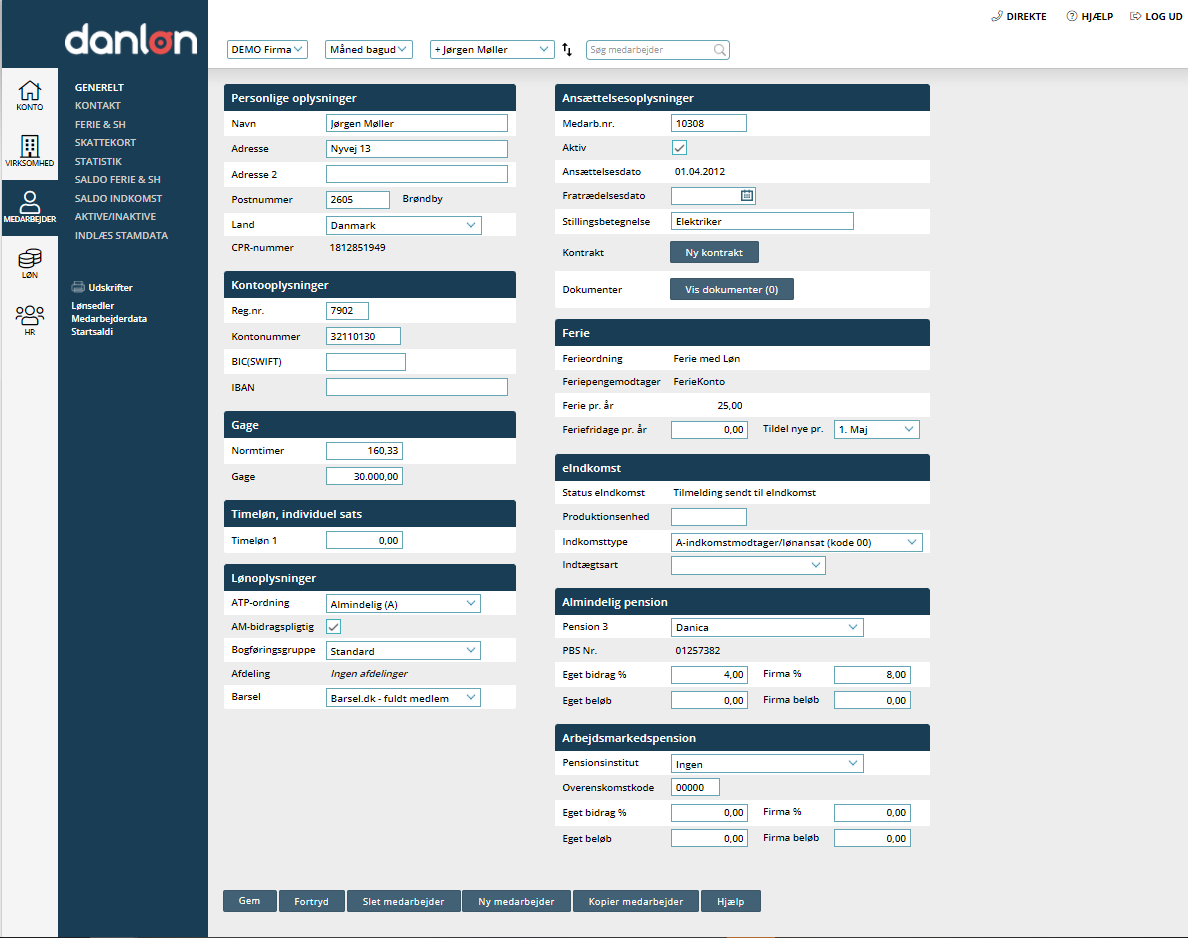Open the Virksomhed building icon
Viewport: 1188px width, 938px height.
click(x=30, y=146)
